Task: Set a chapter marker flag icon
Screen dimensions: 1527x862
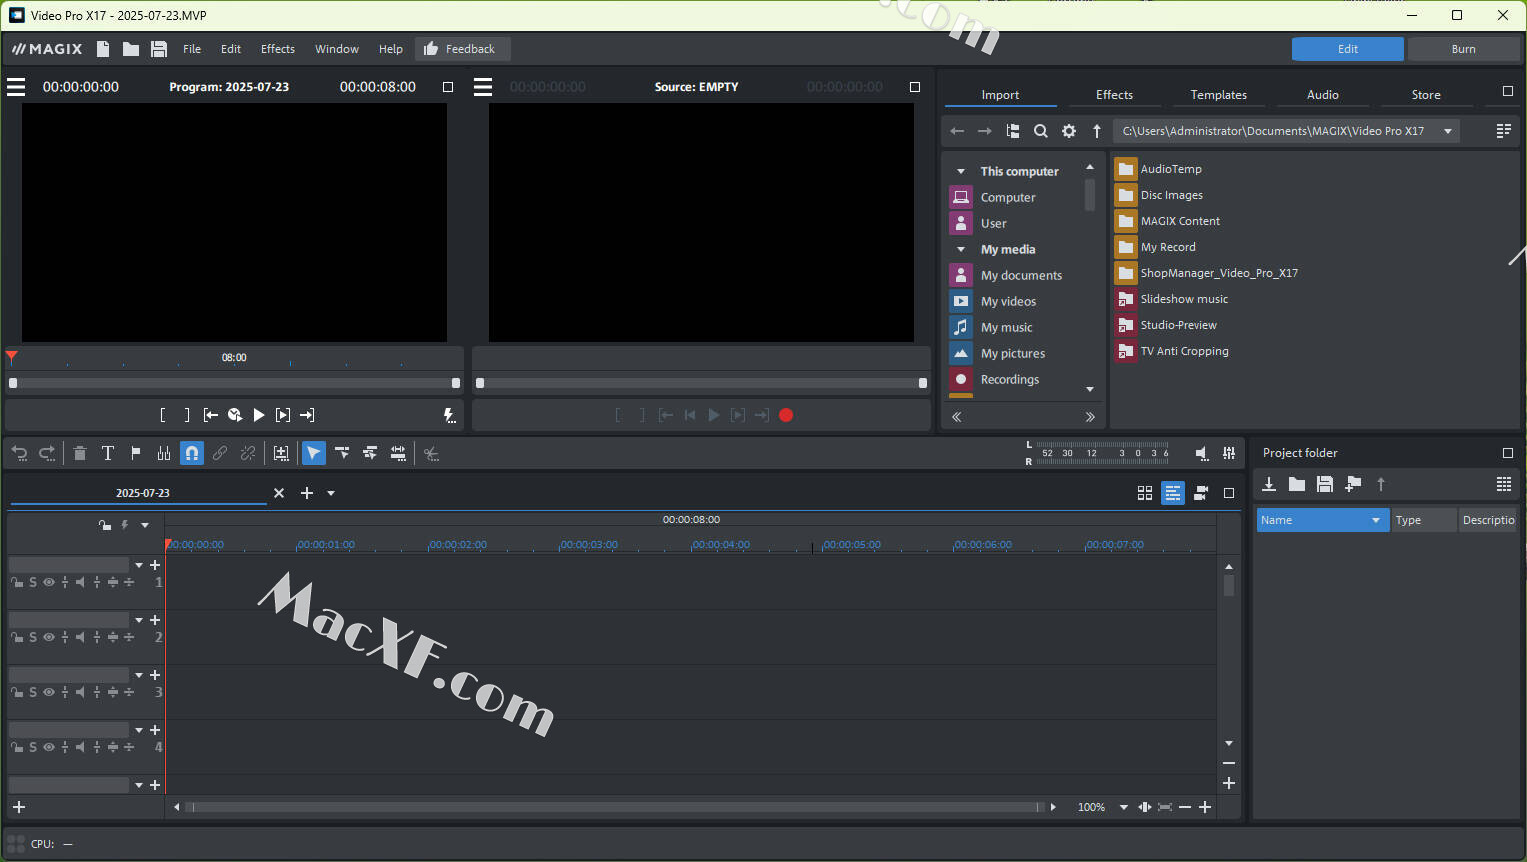Action: (136, 453)
